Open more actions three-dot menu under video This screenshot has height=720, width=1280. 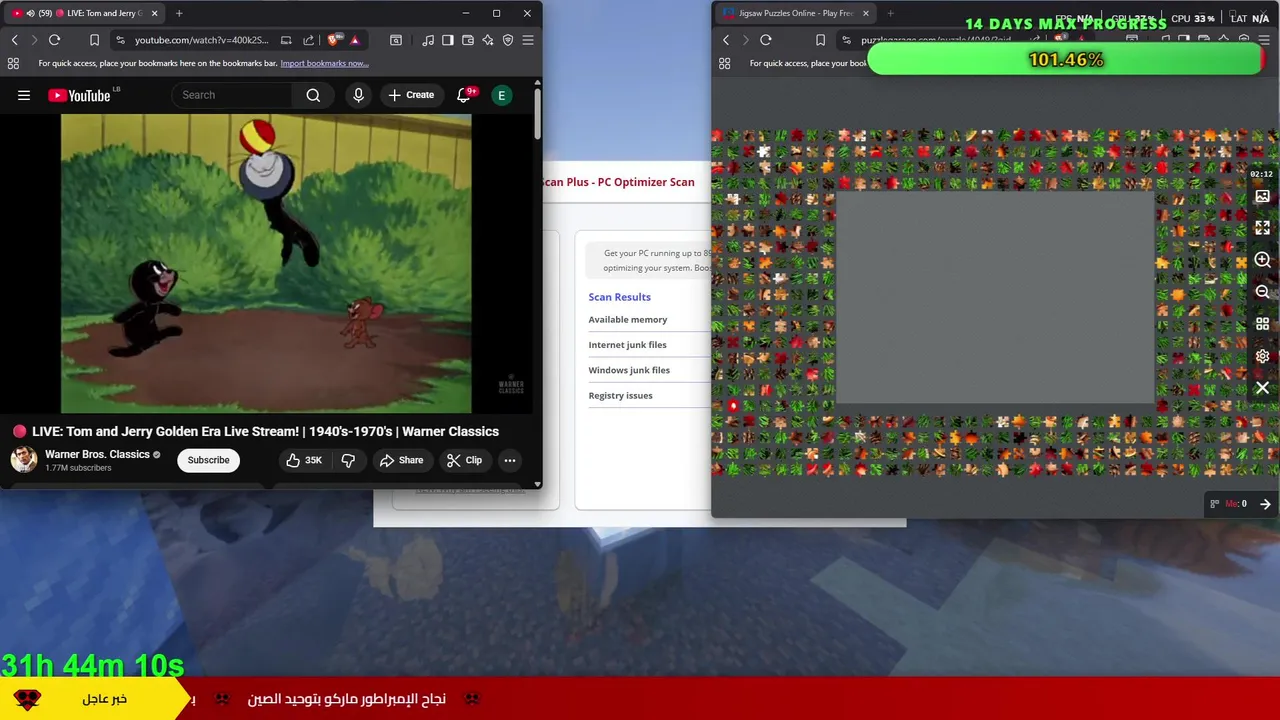[510, 460]
